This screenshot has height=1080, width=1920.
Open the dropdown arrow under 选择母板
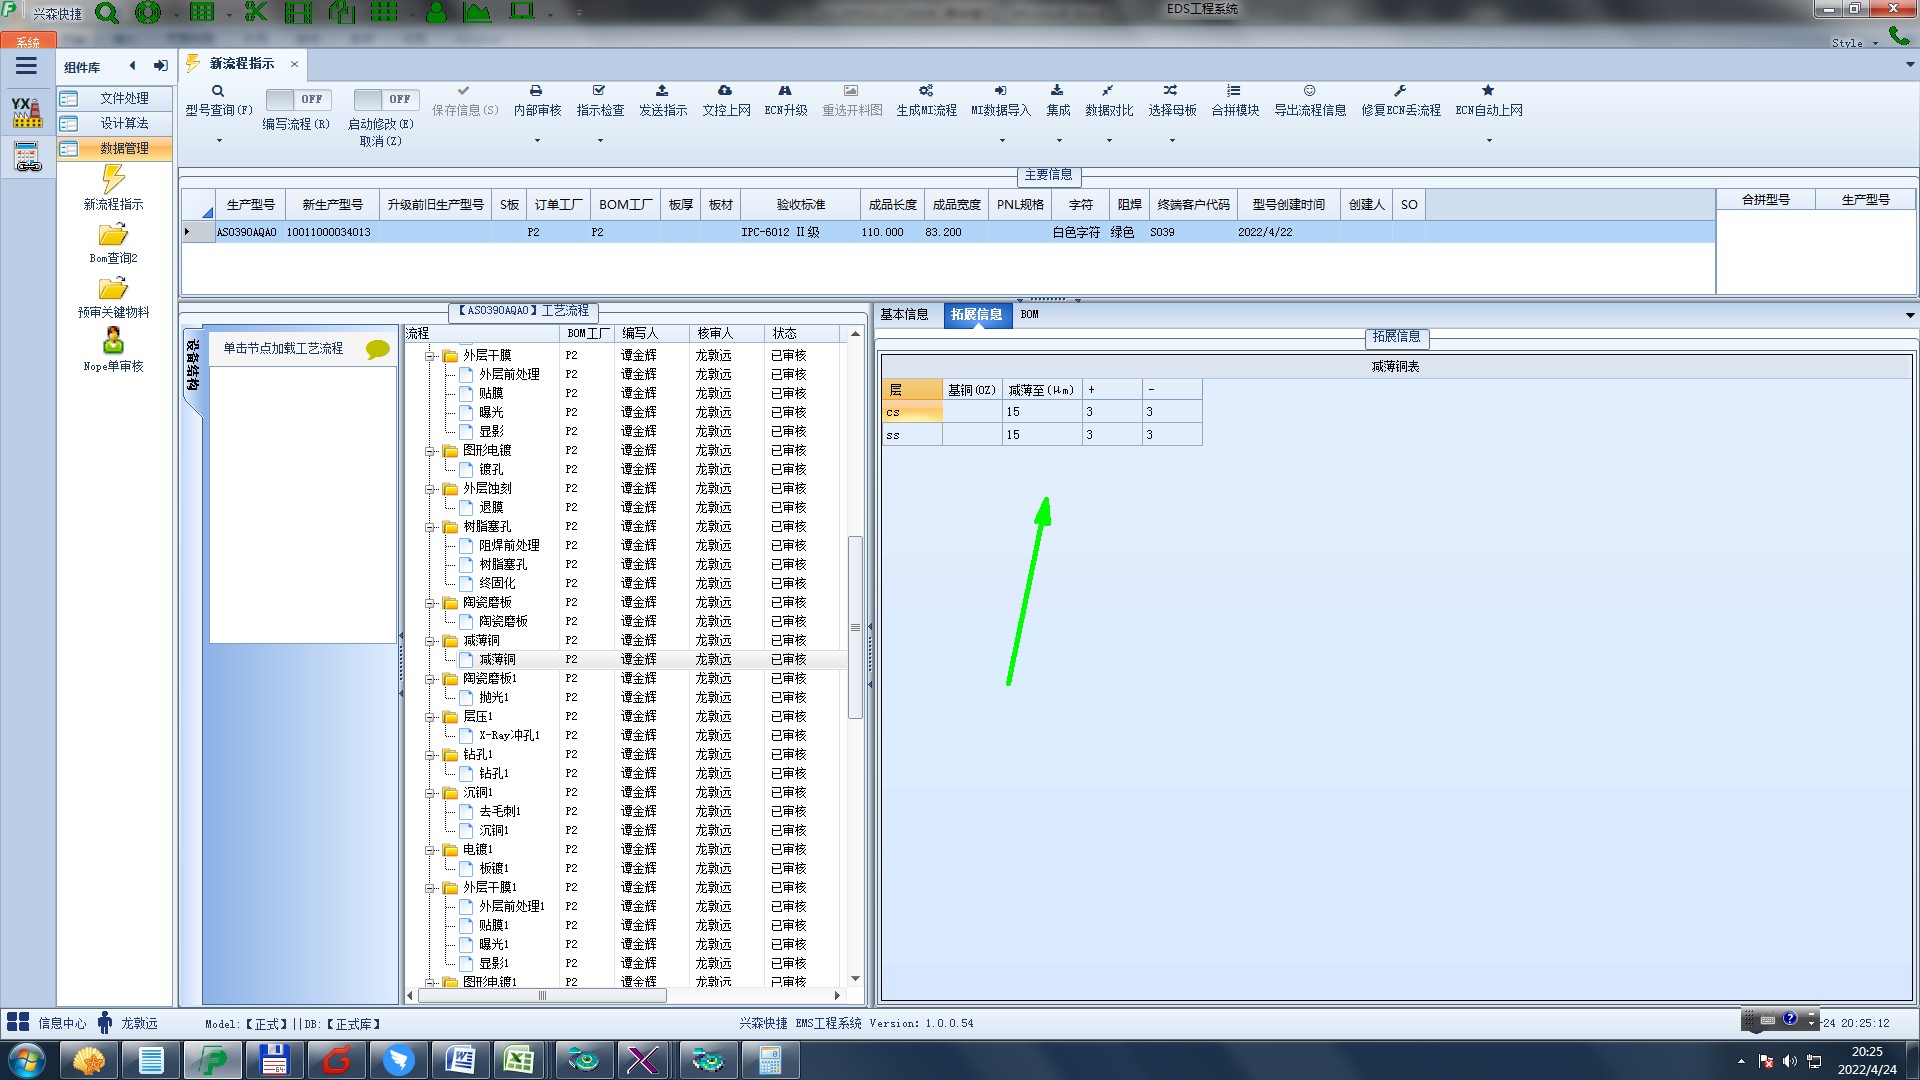tap(1172, 141)
